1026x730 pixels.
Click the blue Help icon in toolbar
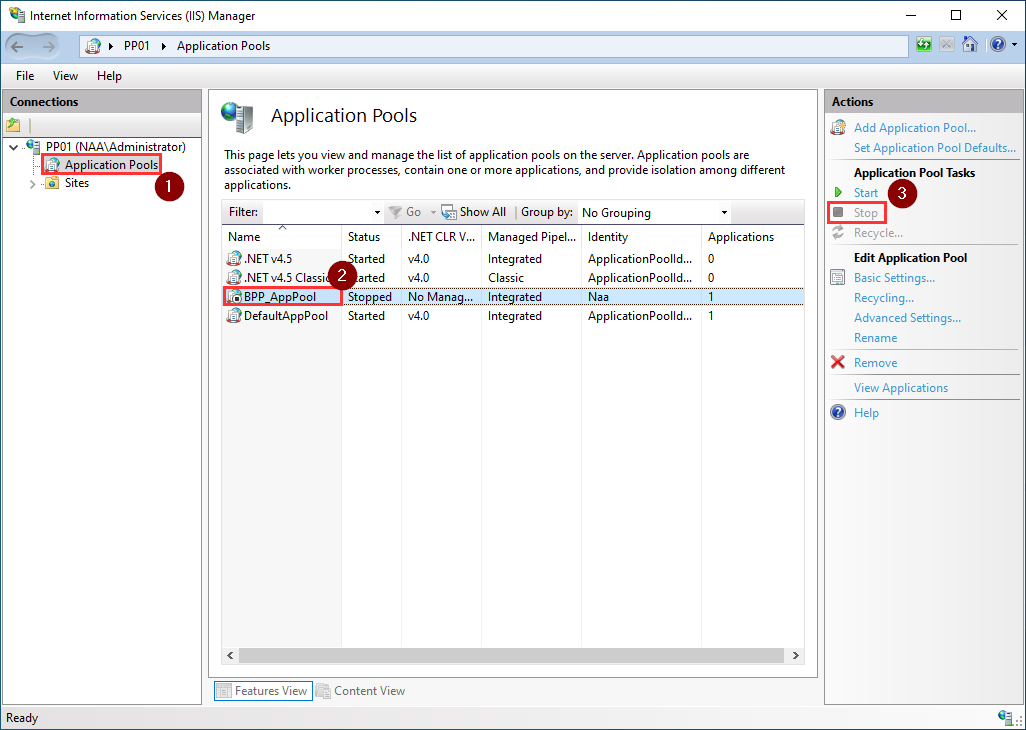point(998,44)
